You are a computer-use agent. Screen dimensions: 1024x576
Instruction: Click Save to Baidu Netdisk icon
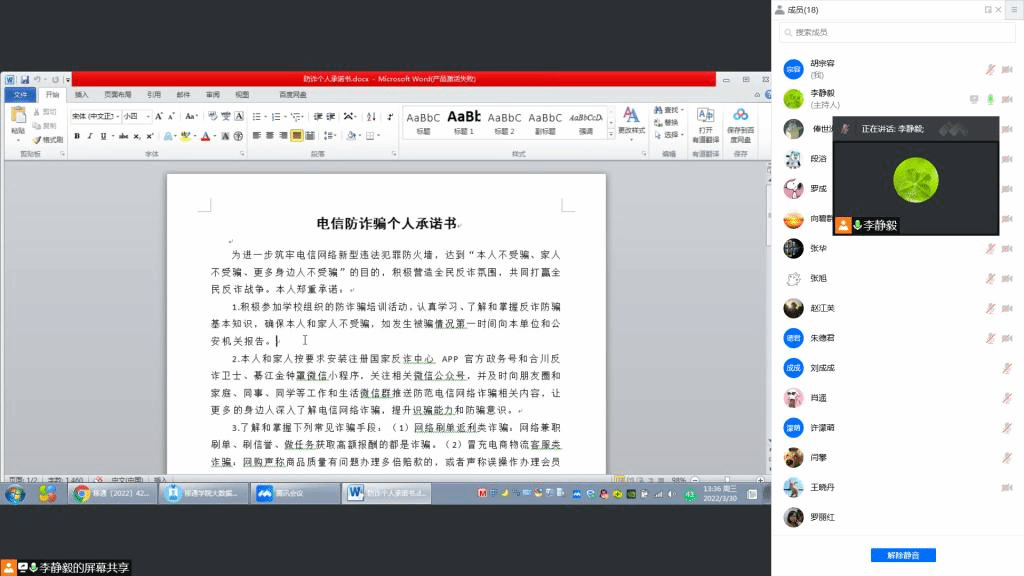(740, 125)
